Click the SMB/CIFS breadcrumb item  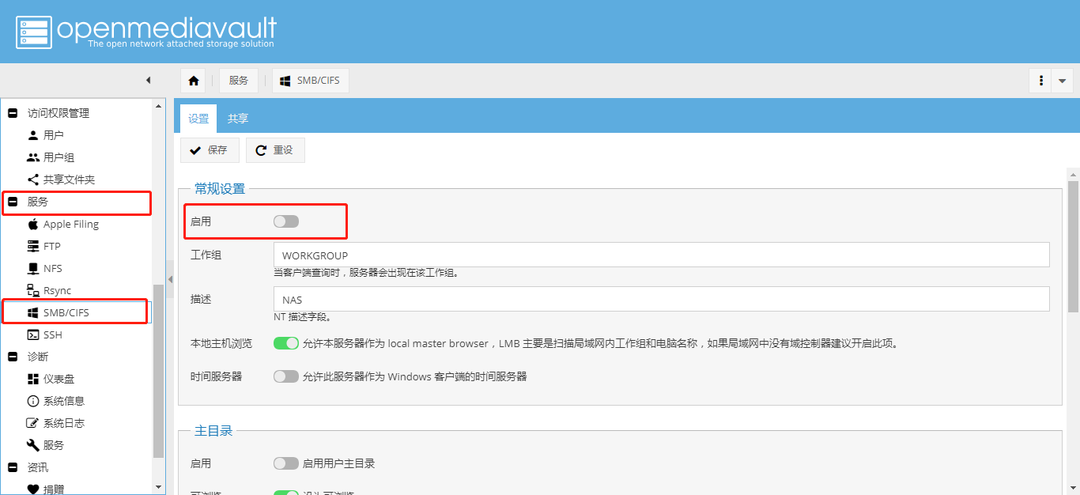(x=311, y=81)
